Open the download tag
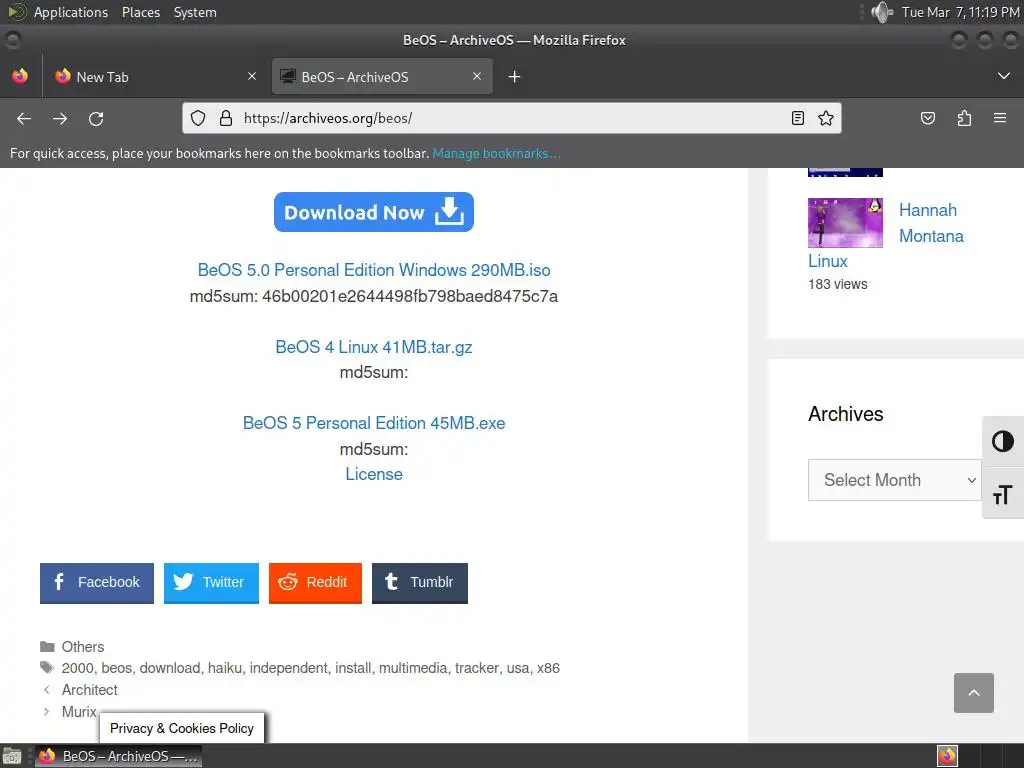This screenshot has width=1024, height=768. click(170, 668)
